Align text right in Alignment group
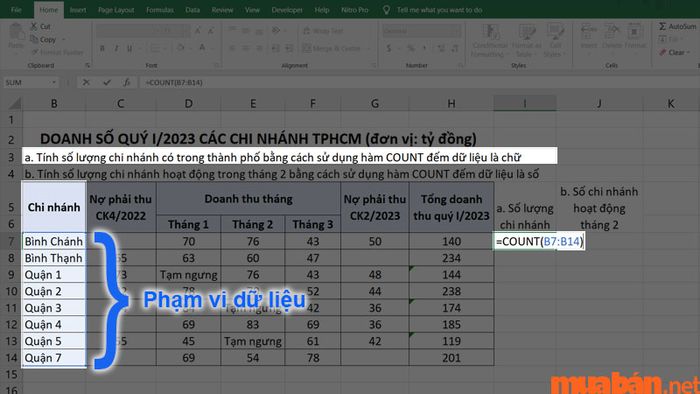The image size is (700, 394). [x=259, y=48]
